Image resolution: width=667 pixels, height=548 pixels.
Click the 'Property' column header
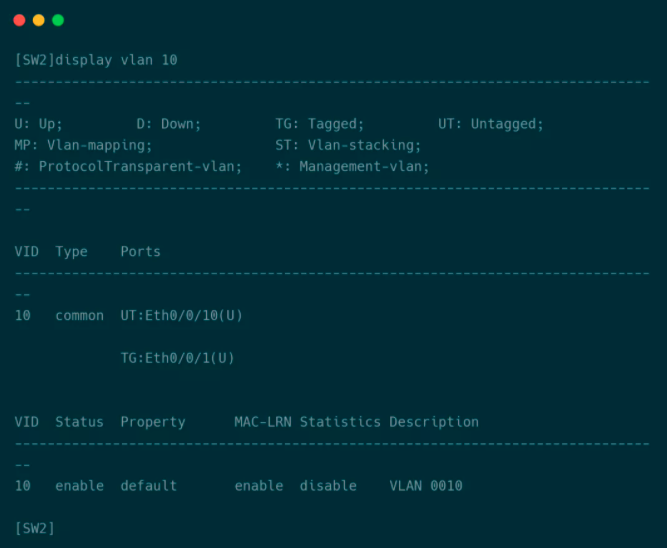pos(152,422)
